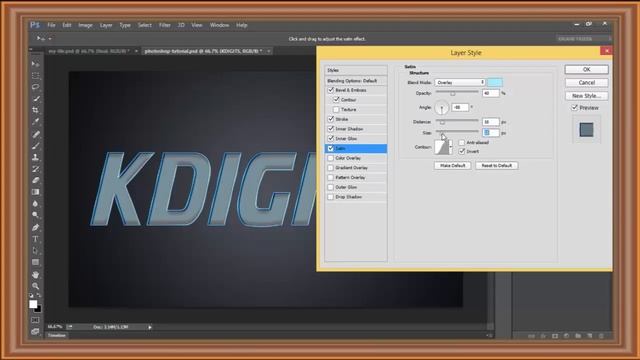Uncheck Inner Shadow style

click(x=331, y=129)
